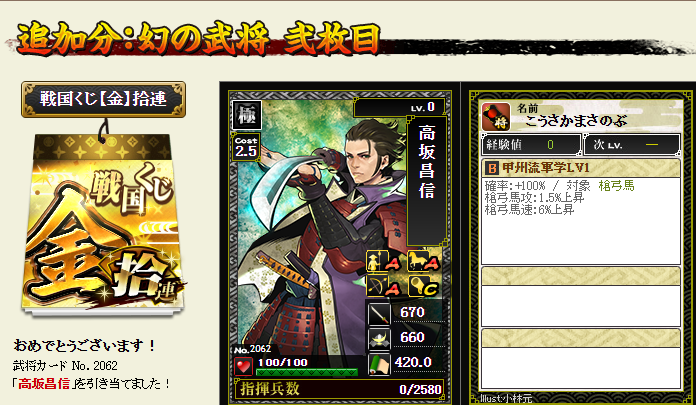Image resolution: width=696 pixels, height=405 pixels.
Task: Click the empty second skill slot
Action: click(581, 297)
